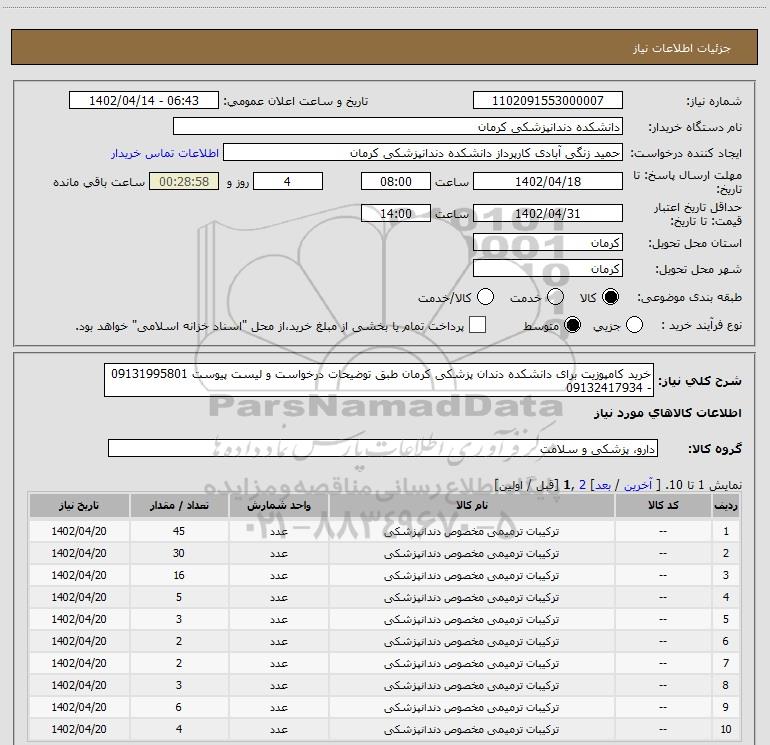Viewport: 770px width, 745px height.
Task: Click the remaining days field showing 4
Action: [288, 181]
